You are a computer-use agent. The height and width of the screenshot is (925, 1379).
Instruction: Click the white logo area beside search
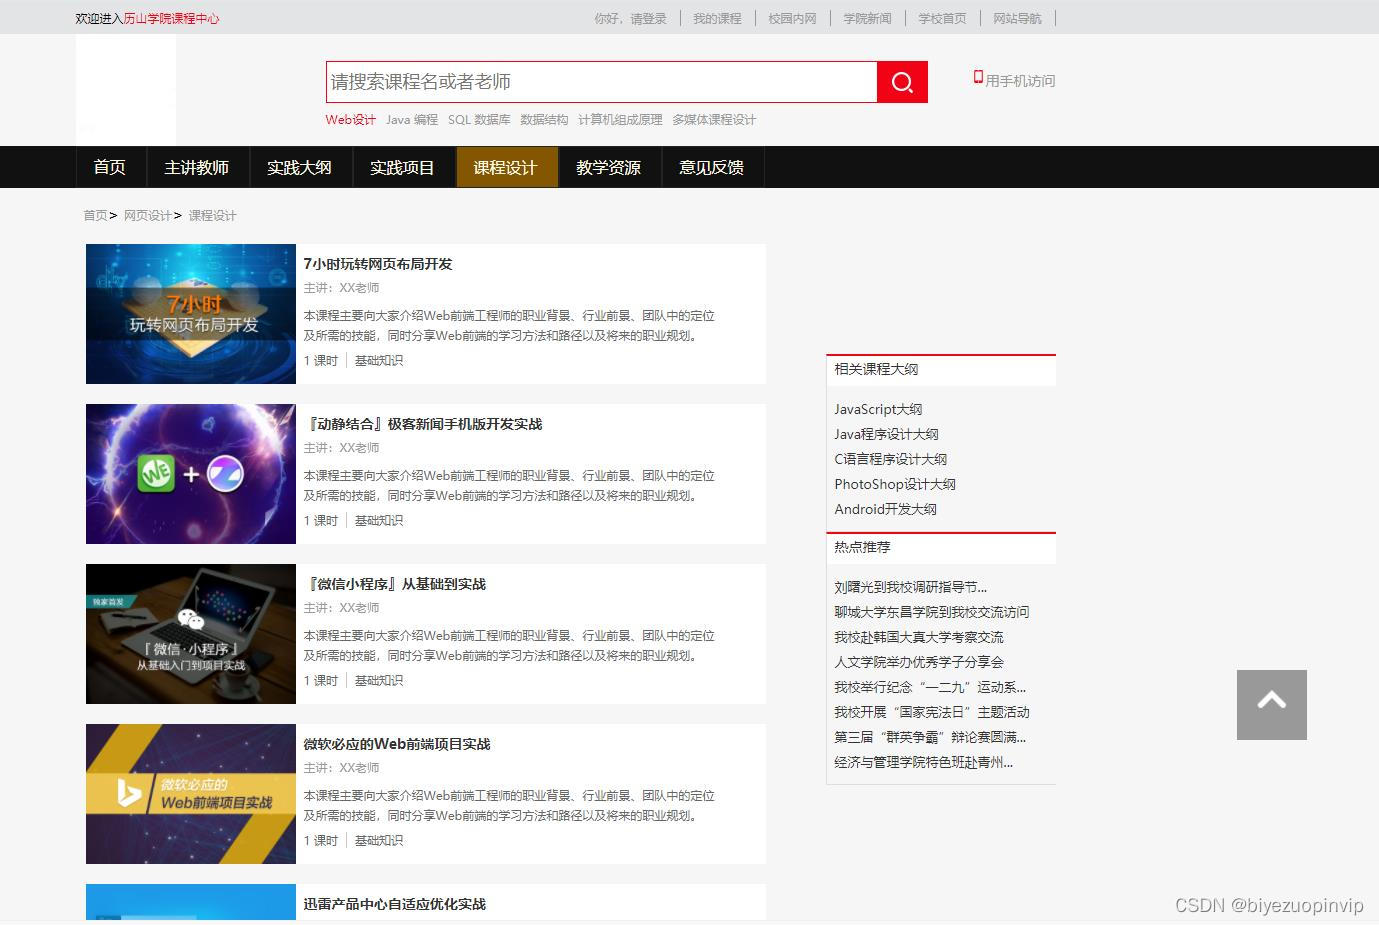(x=126, y=90)
